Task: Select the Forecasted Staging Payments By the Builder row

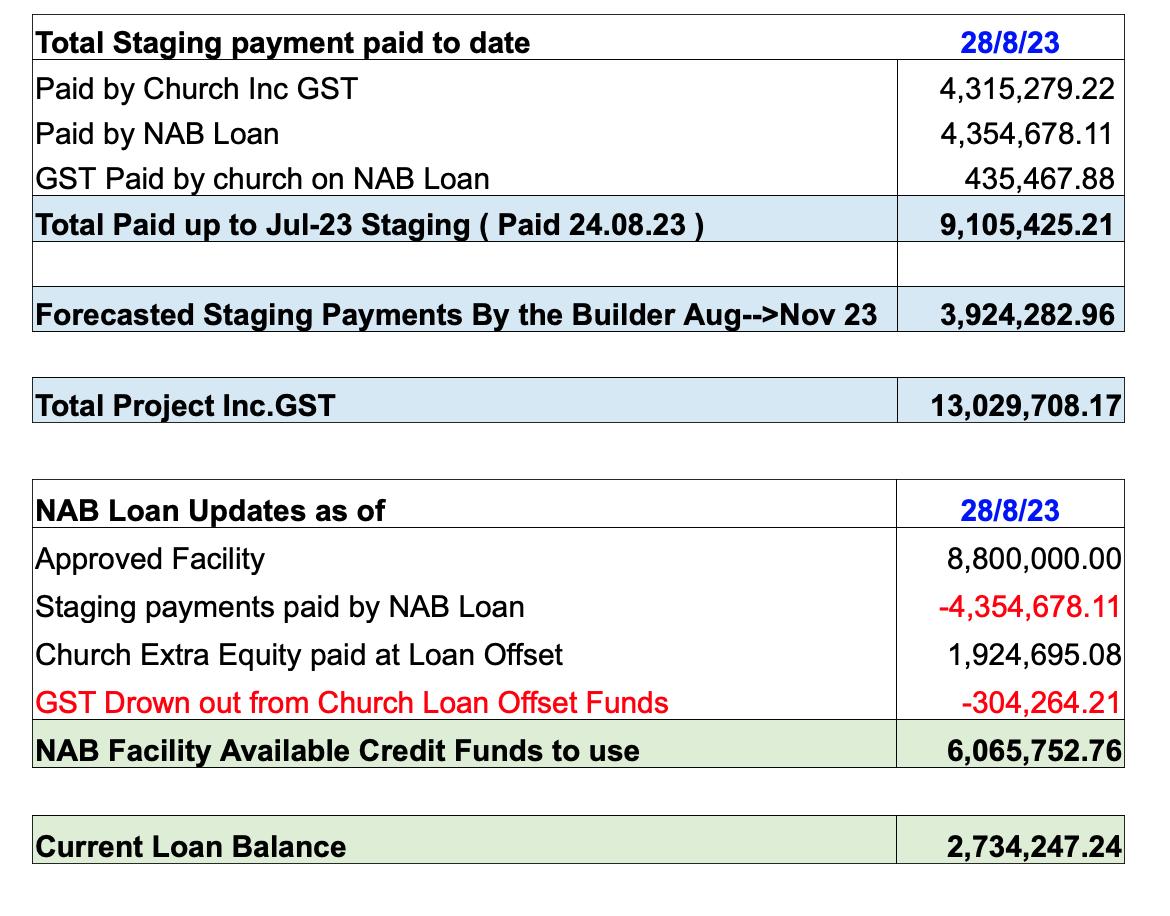Action: tap(578, 309)
